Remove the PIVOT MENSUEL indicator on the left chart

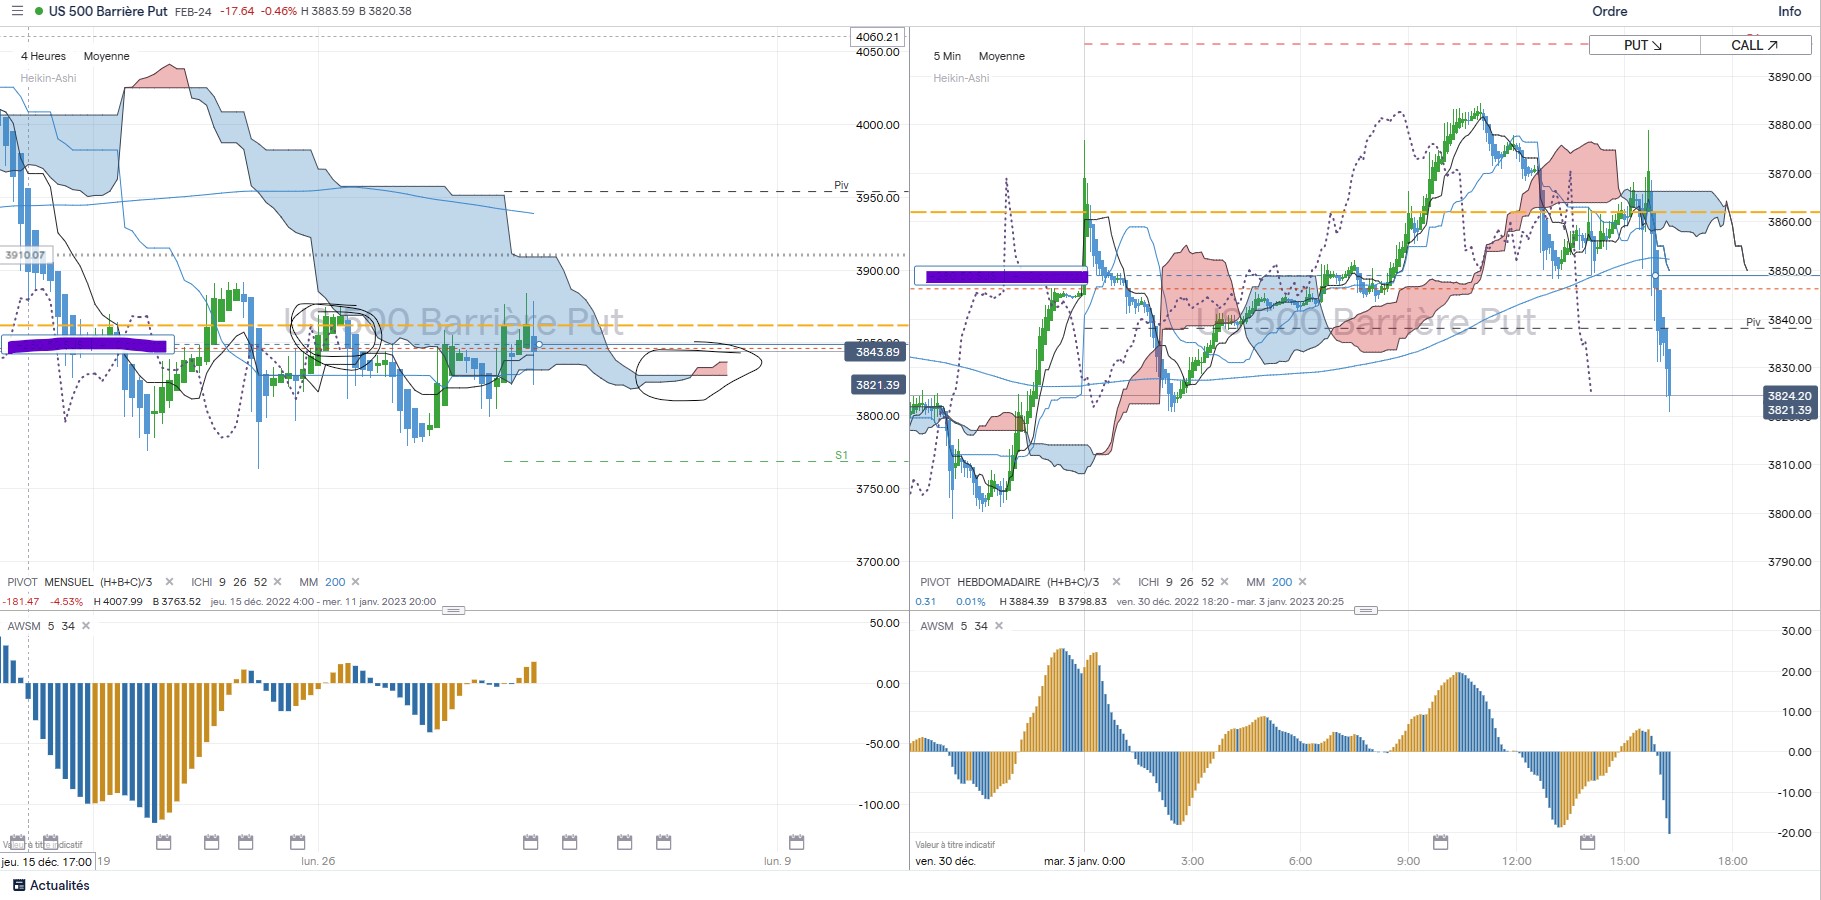169,582
